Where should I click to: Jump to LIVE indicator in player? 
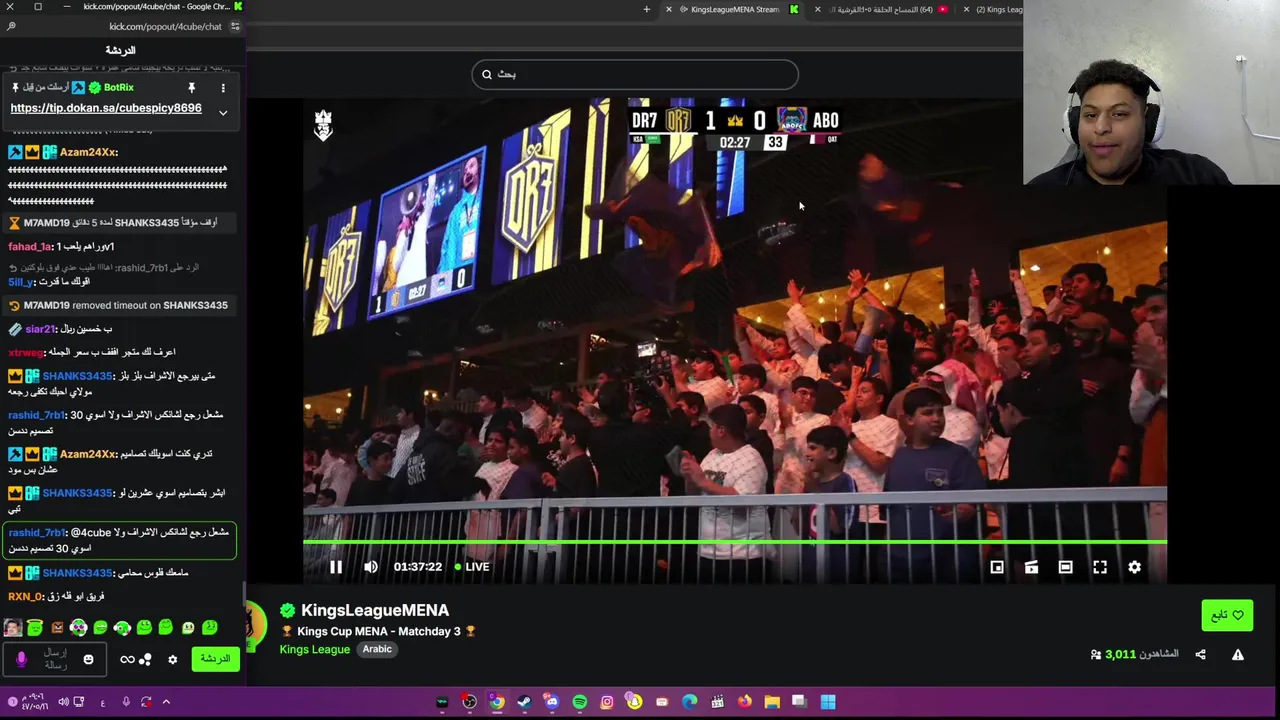[x=472, y=567]
